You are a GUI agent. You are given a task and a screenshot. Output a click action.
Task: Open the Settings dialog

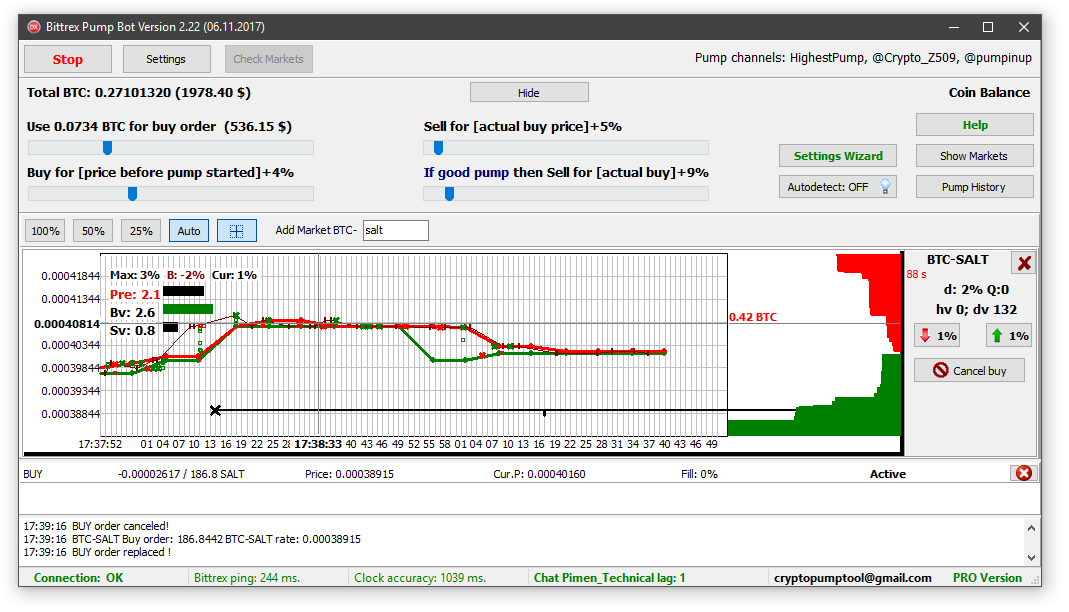point(166,59)
